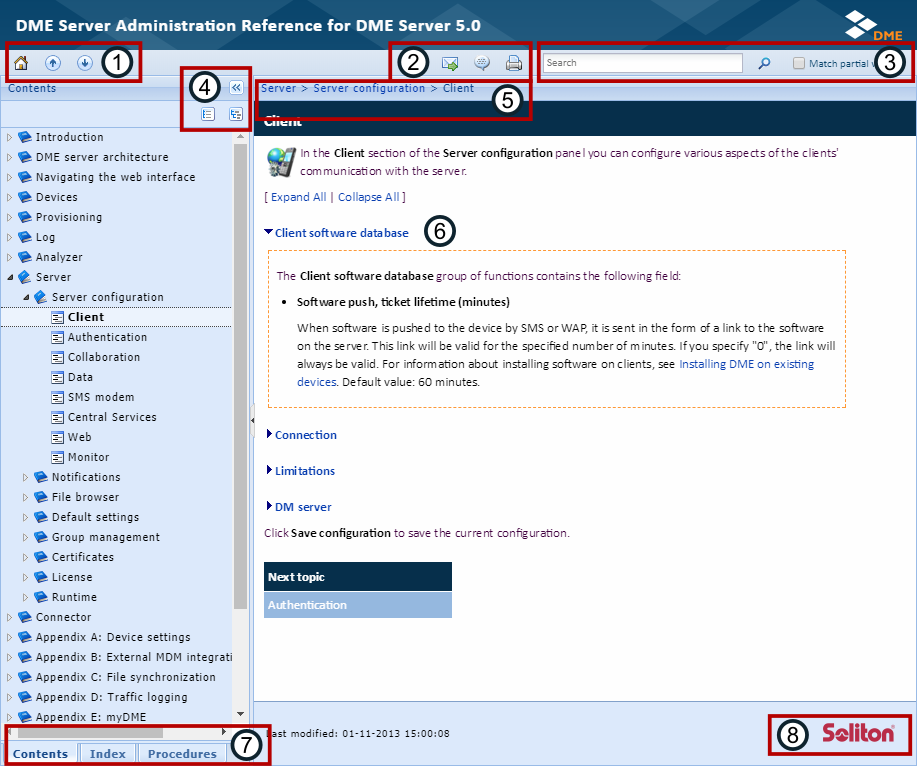Click the Client section phone-globe icon

[281, 162]
